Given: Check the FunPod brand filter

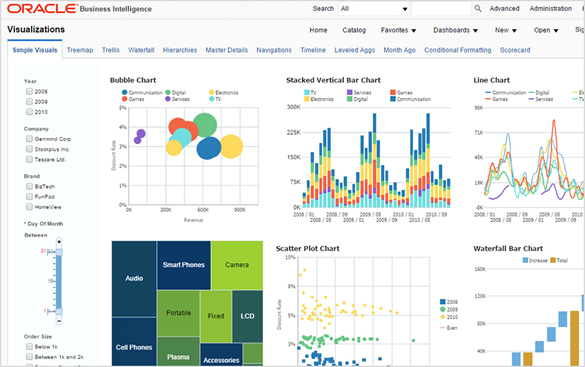Looking at the screenshot, I should pyautogui.click(x=29, y=196).
